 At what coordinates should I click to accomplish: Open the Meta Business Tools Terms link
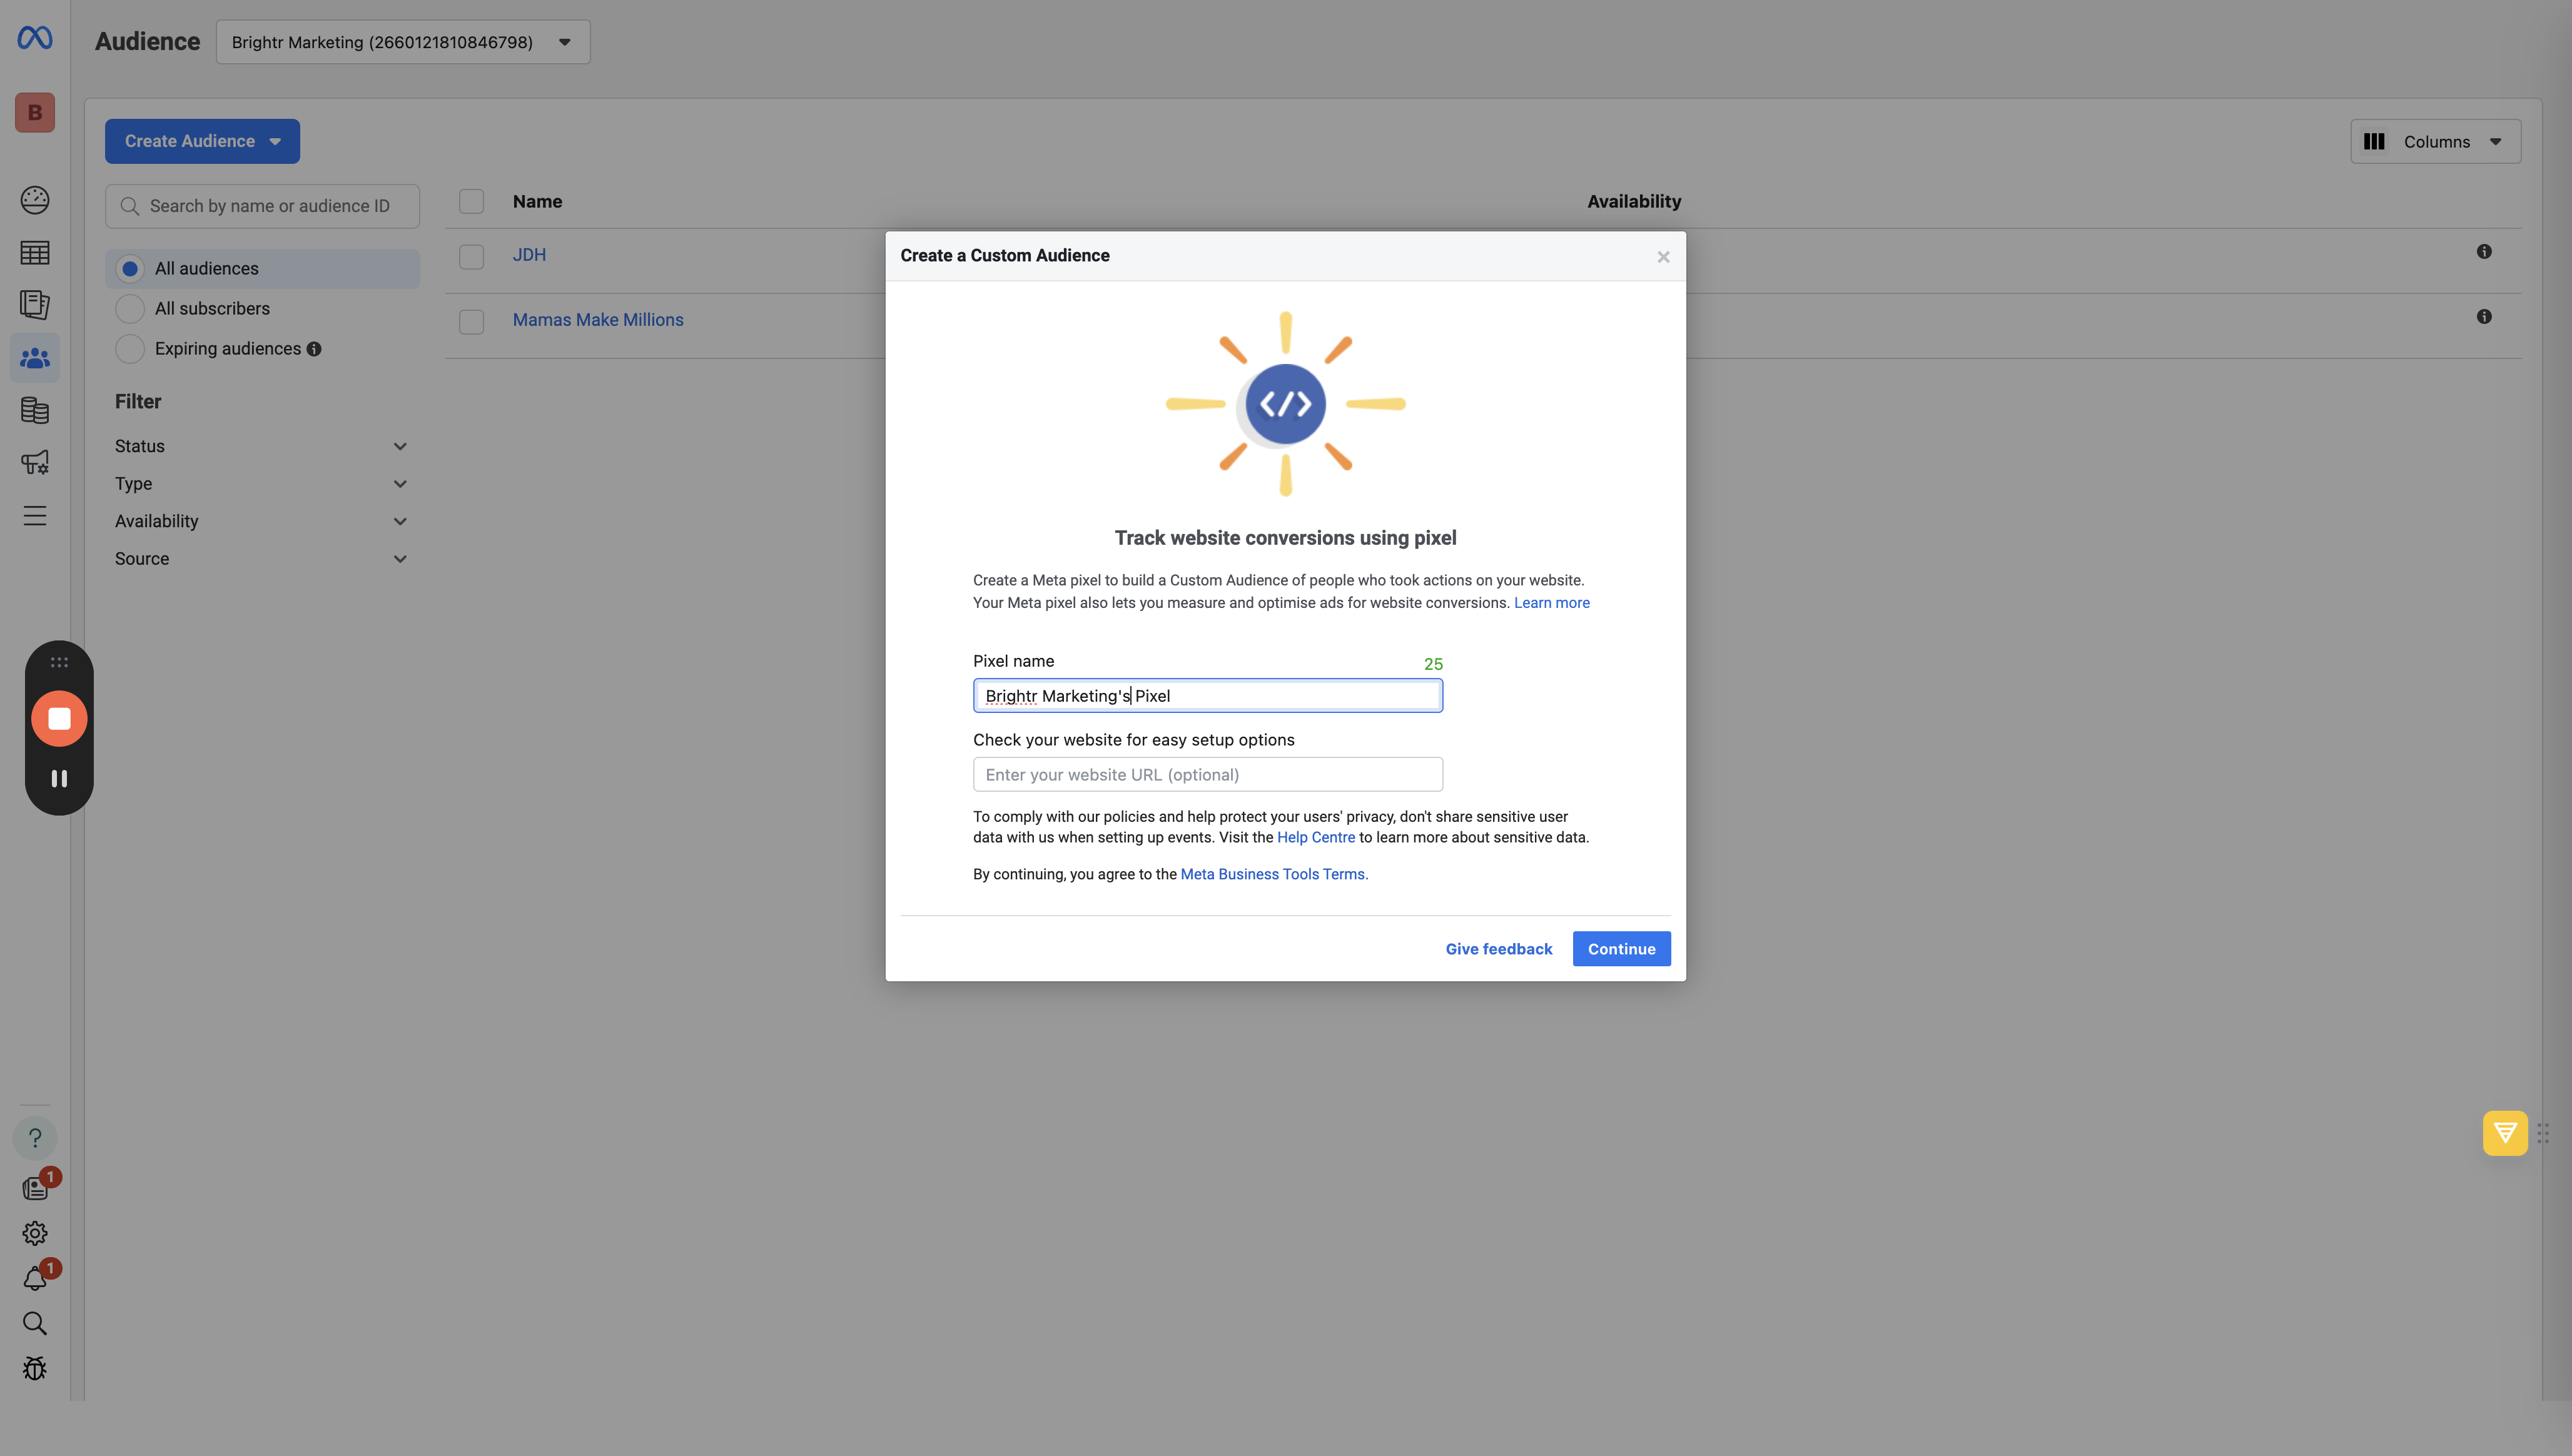click(x=1274, y=874)
